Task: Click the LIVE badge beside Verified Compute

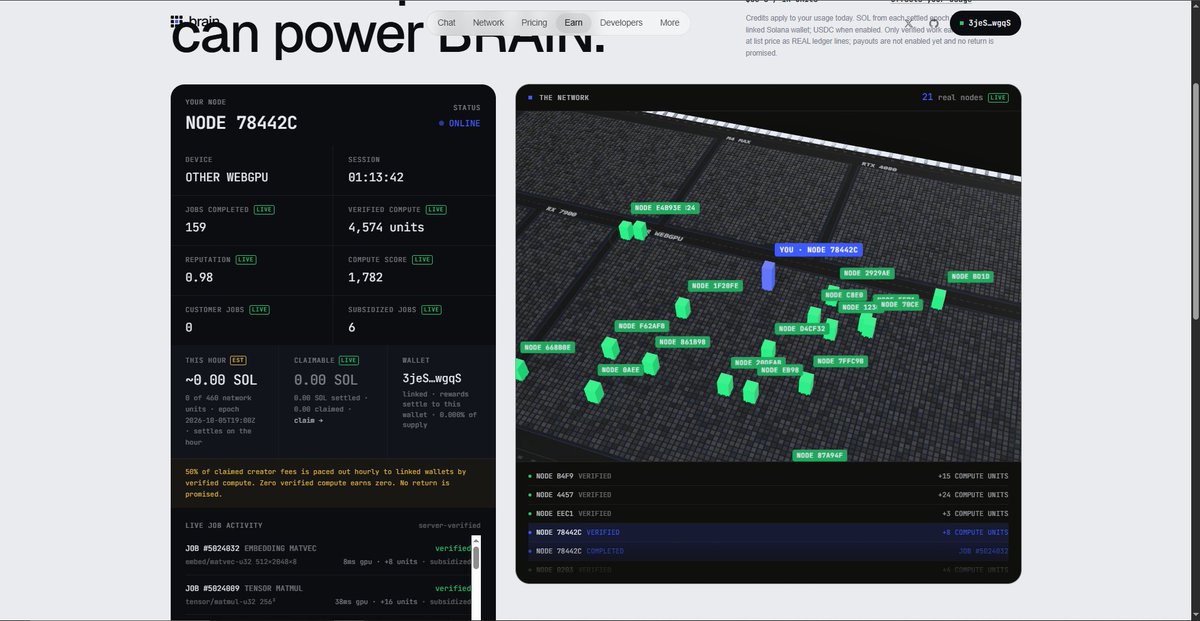Action: click(436, 209)
